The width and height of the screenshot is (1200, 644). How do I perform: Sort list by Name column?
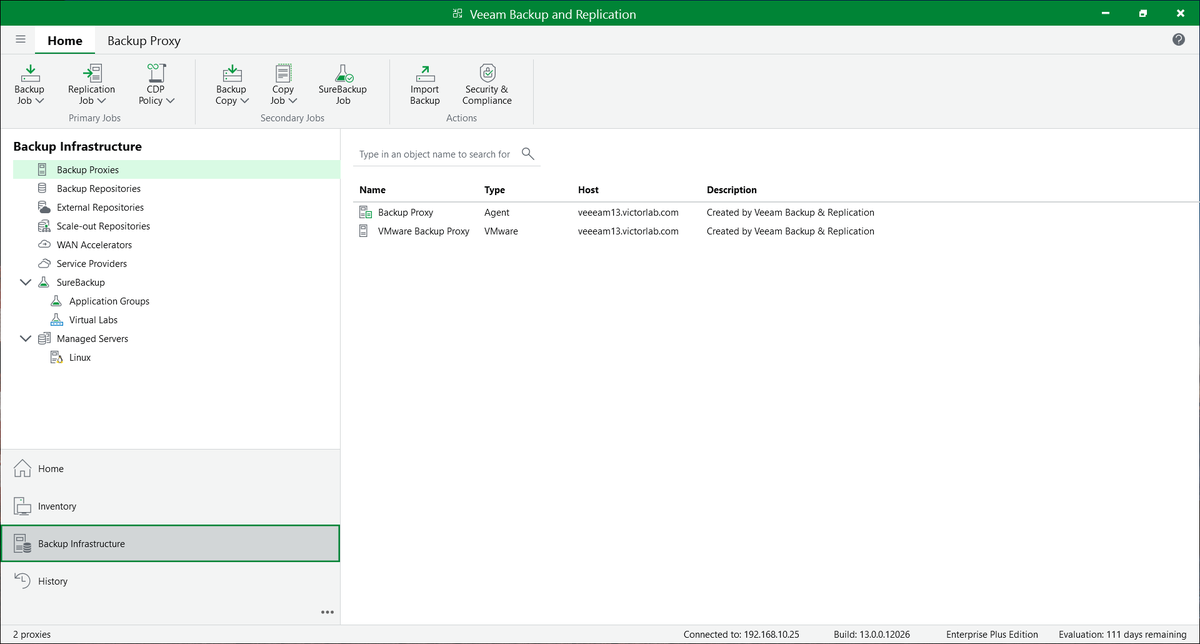tap(372, 190)
